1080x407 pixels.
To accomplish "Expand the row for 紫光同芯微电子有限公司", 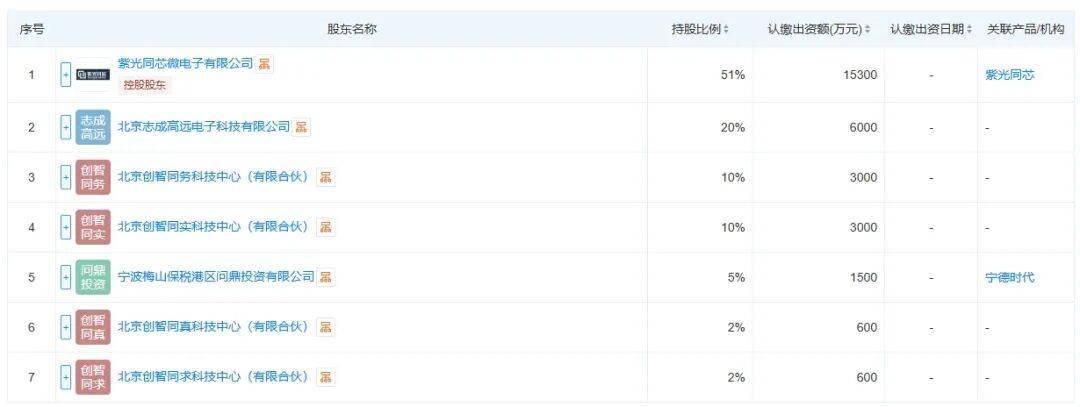I will 66,75.
